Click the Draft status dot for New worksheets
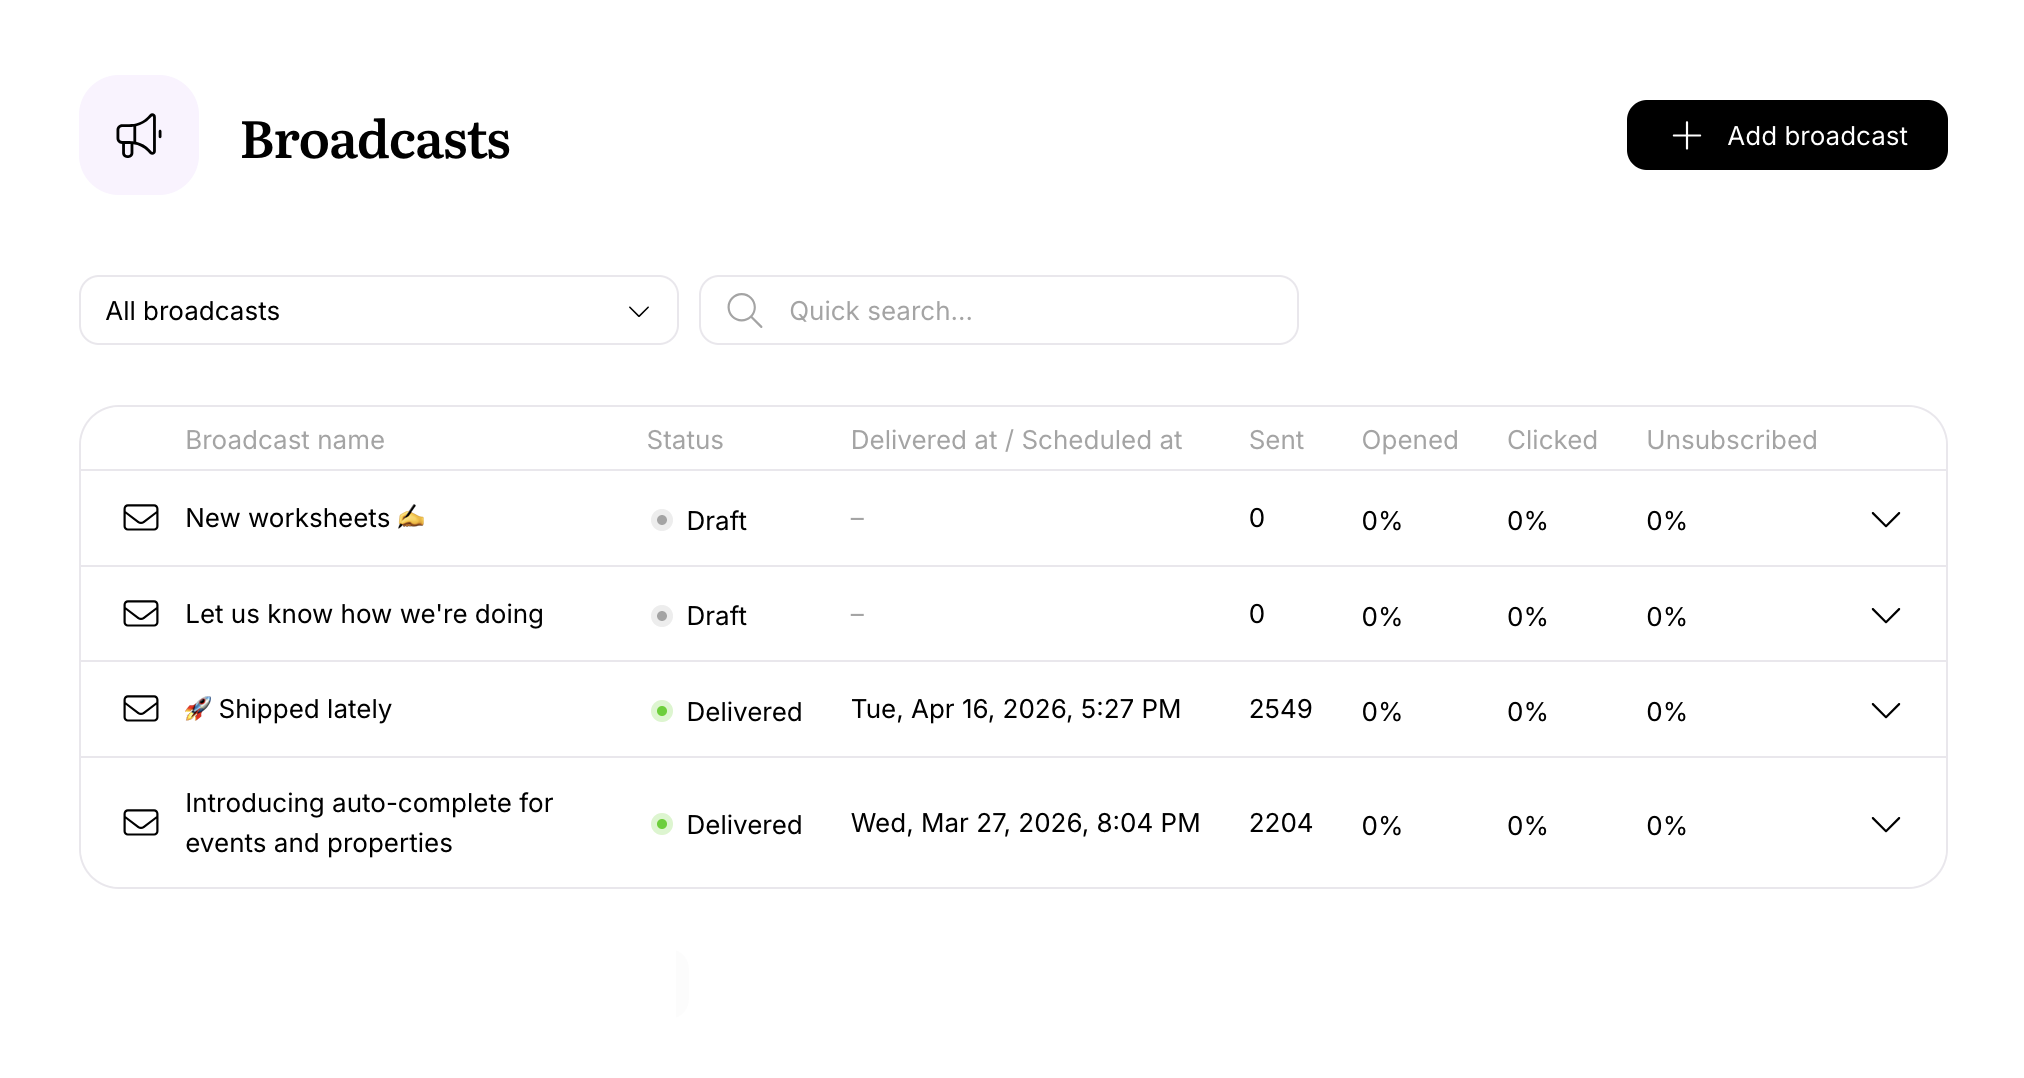Viewport: 2024px width, 1078px height. point(661,520)
